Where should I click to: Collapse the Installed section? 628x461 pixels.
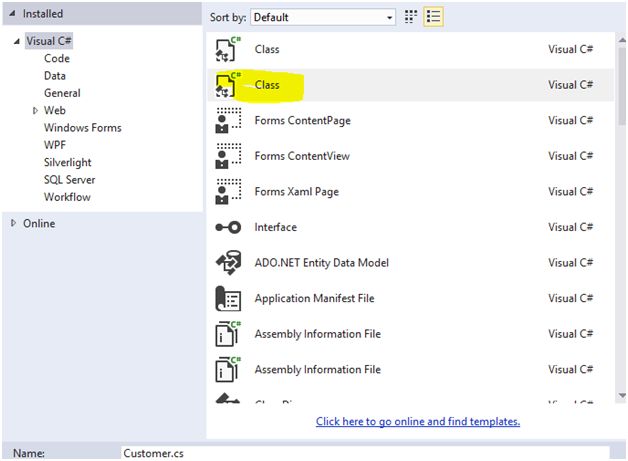(13, 14)
